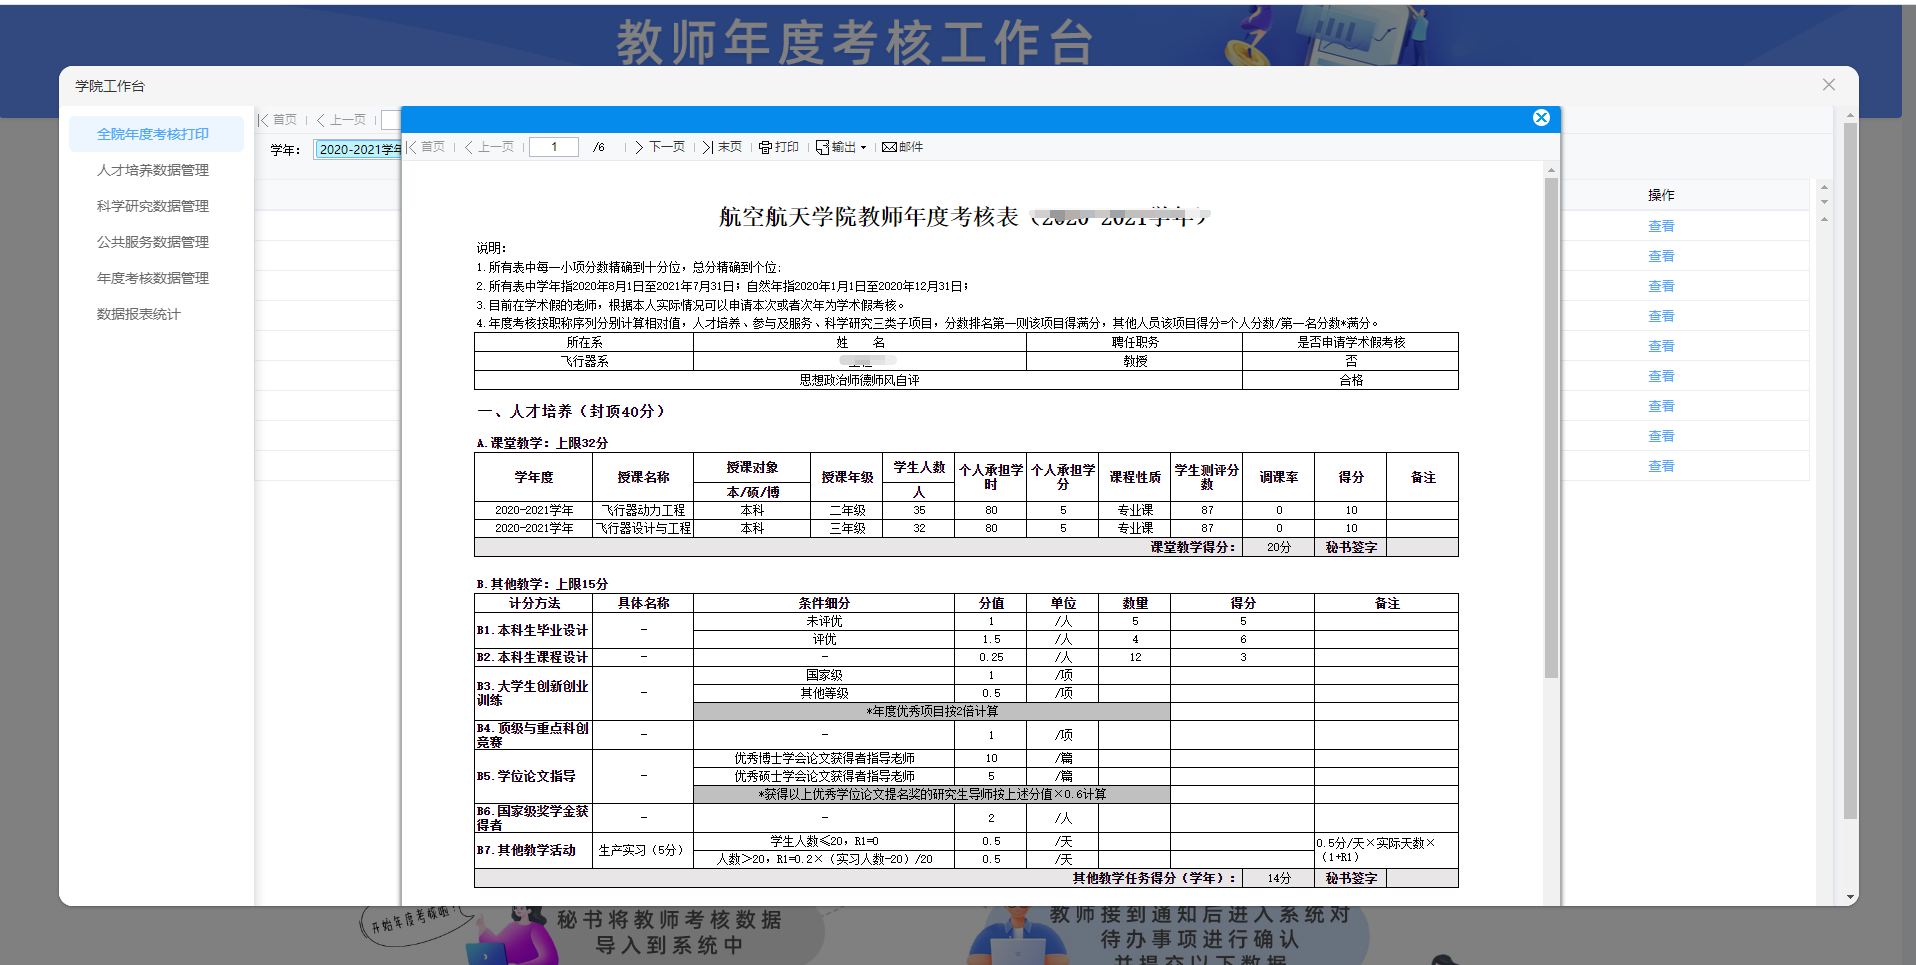
Task: Click the first 查看 link in the 操作 column
Action: [1661, 225]
